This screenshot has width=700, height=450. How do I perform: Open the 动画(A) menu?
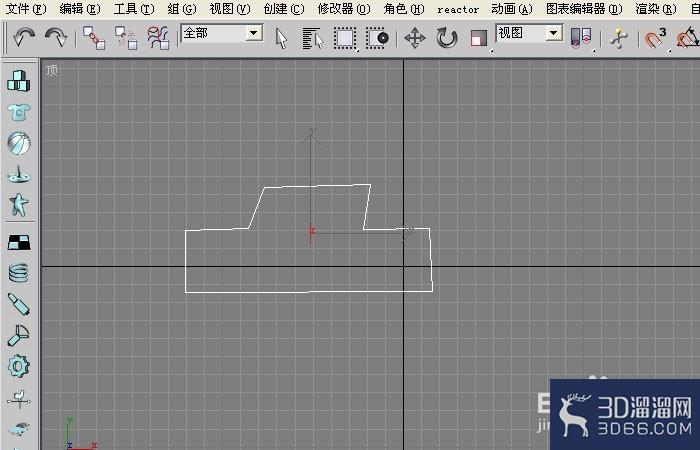[512, 9]
